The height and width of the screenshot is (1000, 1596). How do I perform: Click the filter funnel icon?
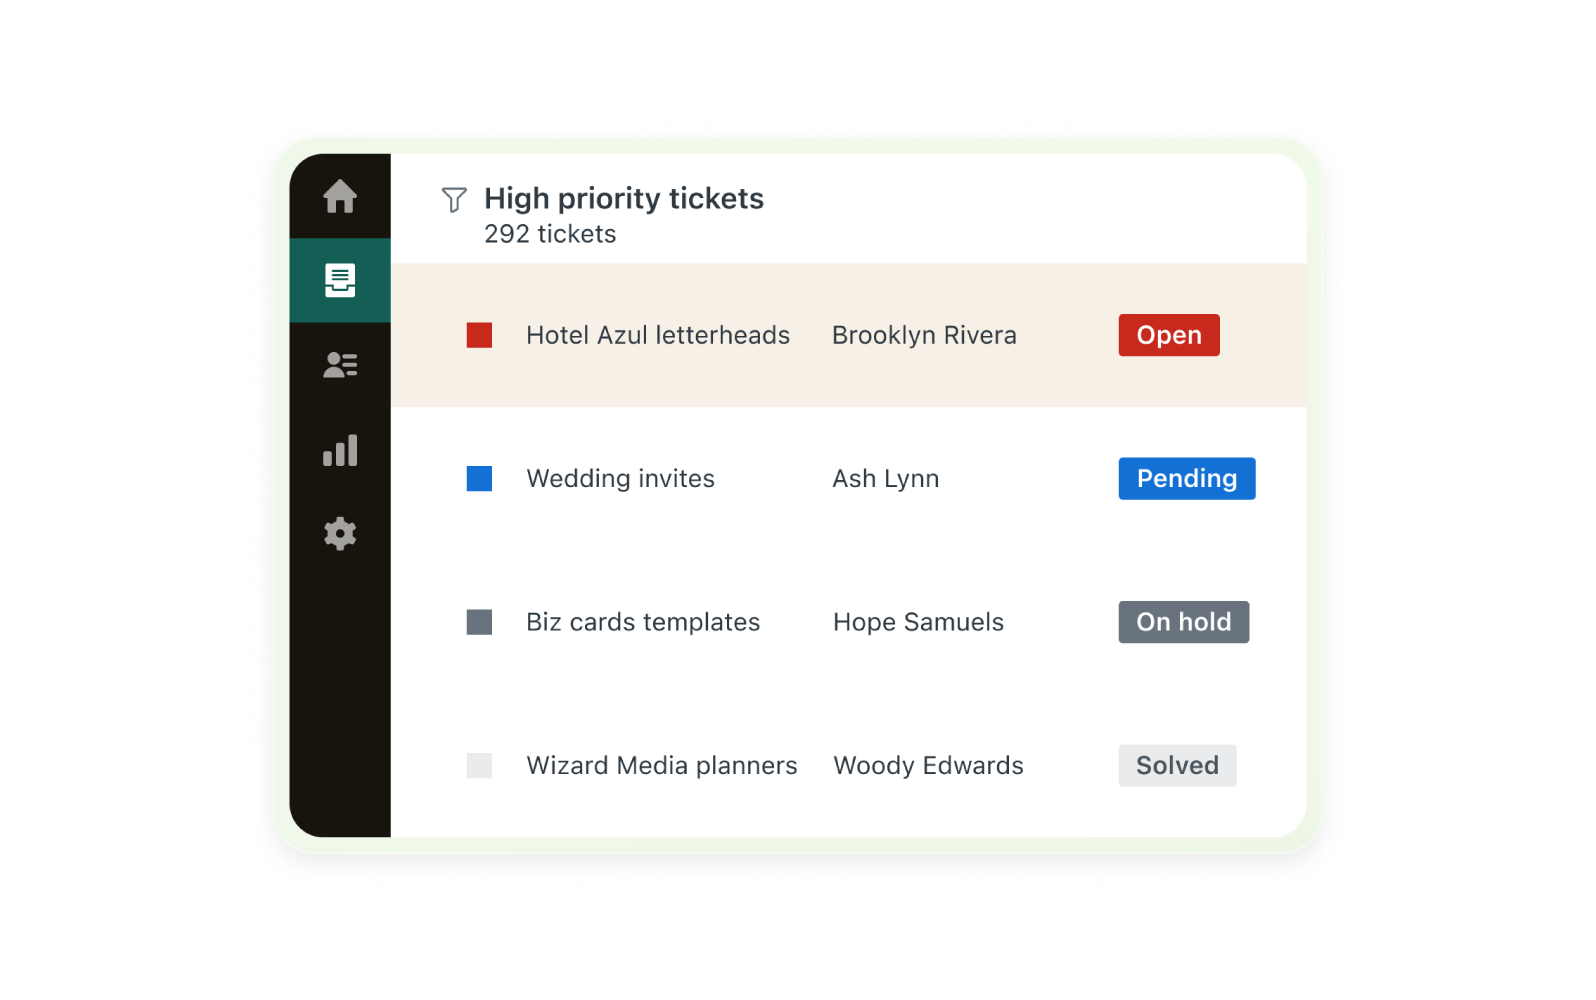(x=454, y=200)
